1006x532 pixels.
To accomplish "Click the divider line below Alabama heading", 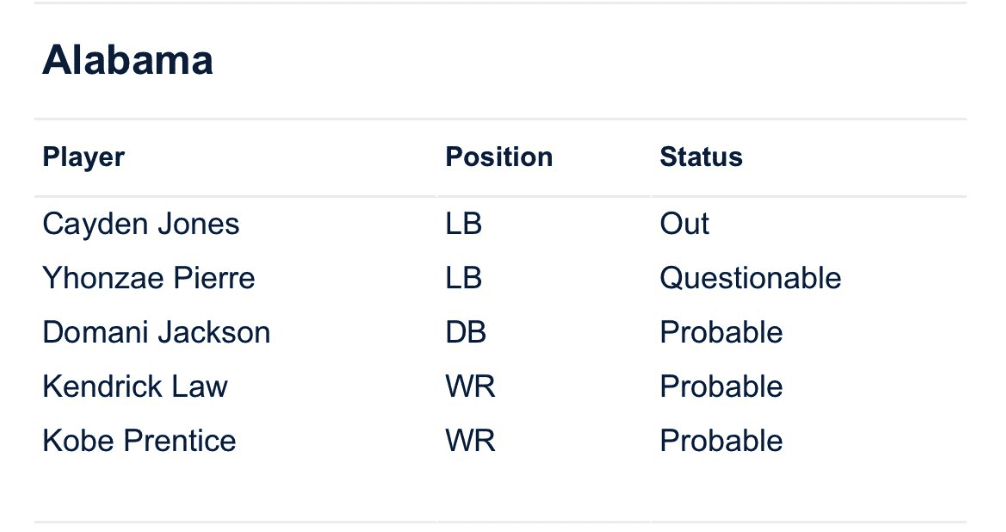I will click(500, 120).
